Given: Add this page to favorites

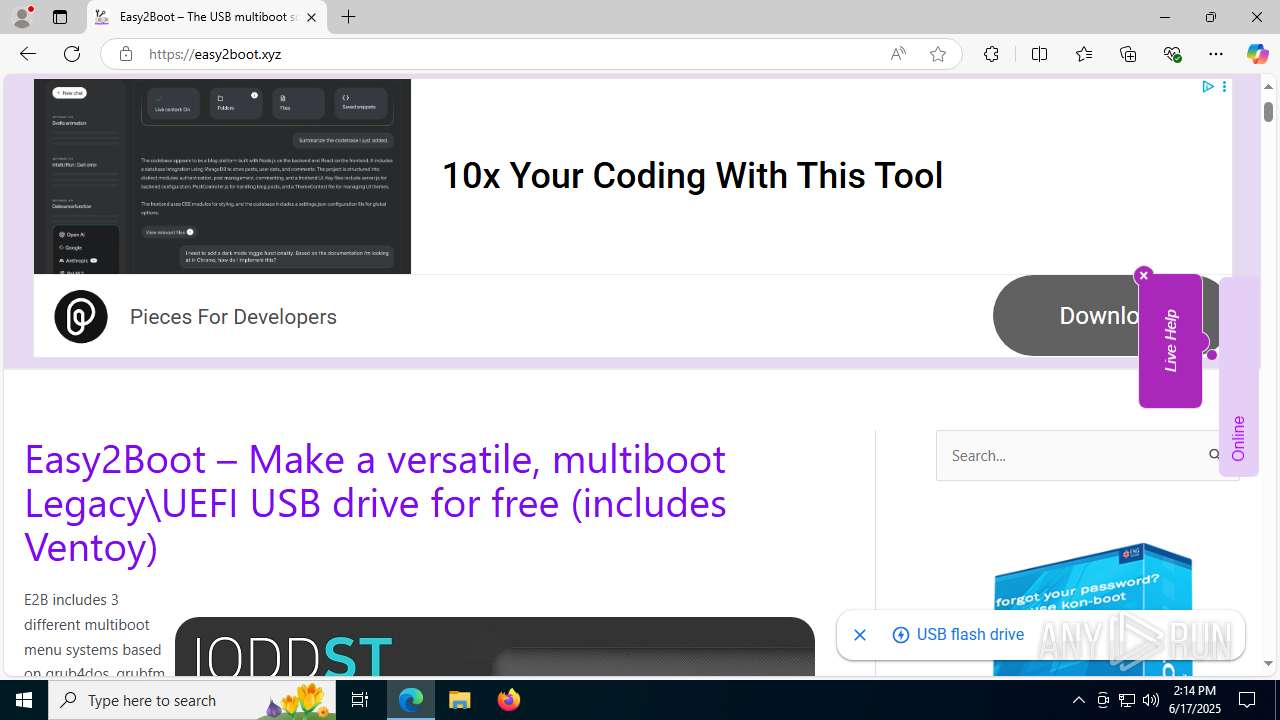Looking at the screenshot, I should point(938,54).
